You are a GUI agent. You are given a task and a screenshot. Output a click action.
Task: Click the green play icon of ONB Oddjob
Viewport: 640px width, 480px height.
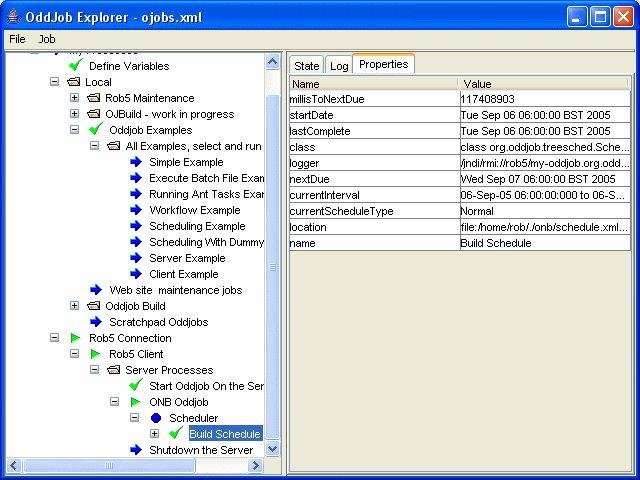(135, 402)
